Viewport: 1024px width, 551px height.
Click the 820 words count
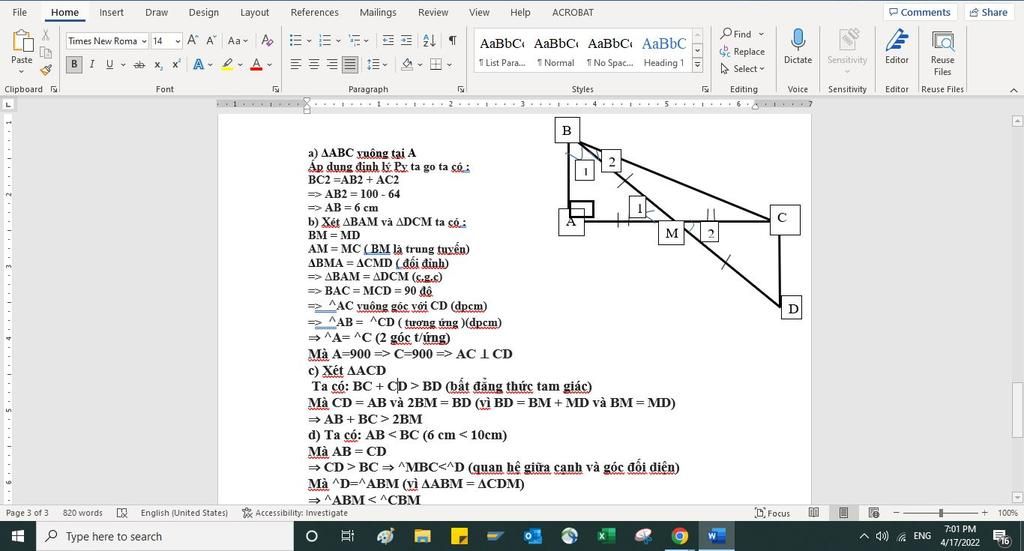[x=82, y=513]
